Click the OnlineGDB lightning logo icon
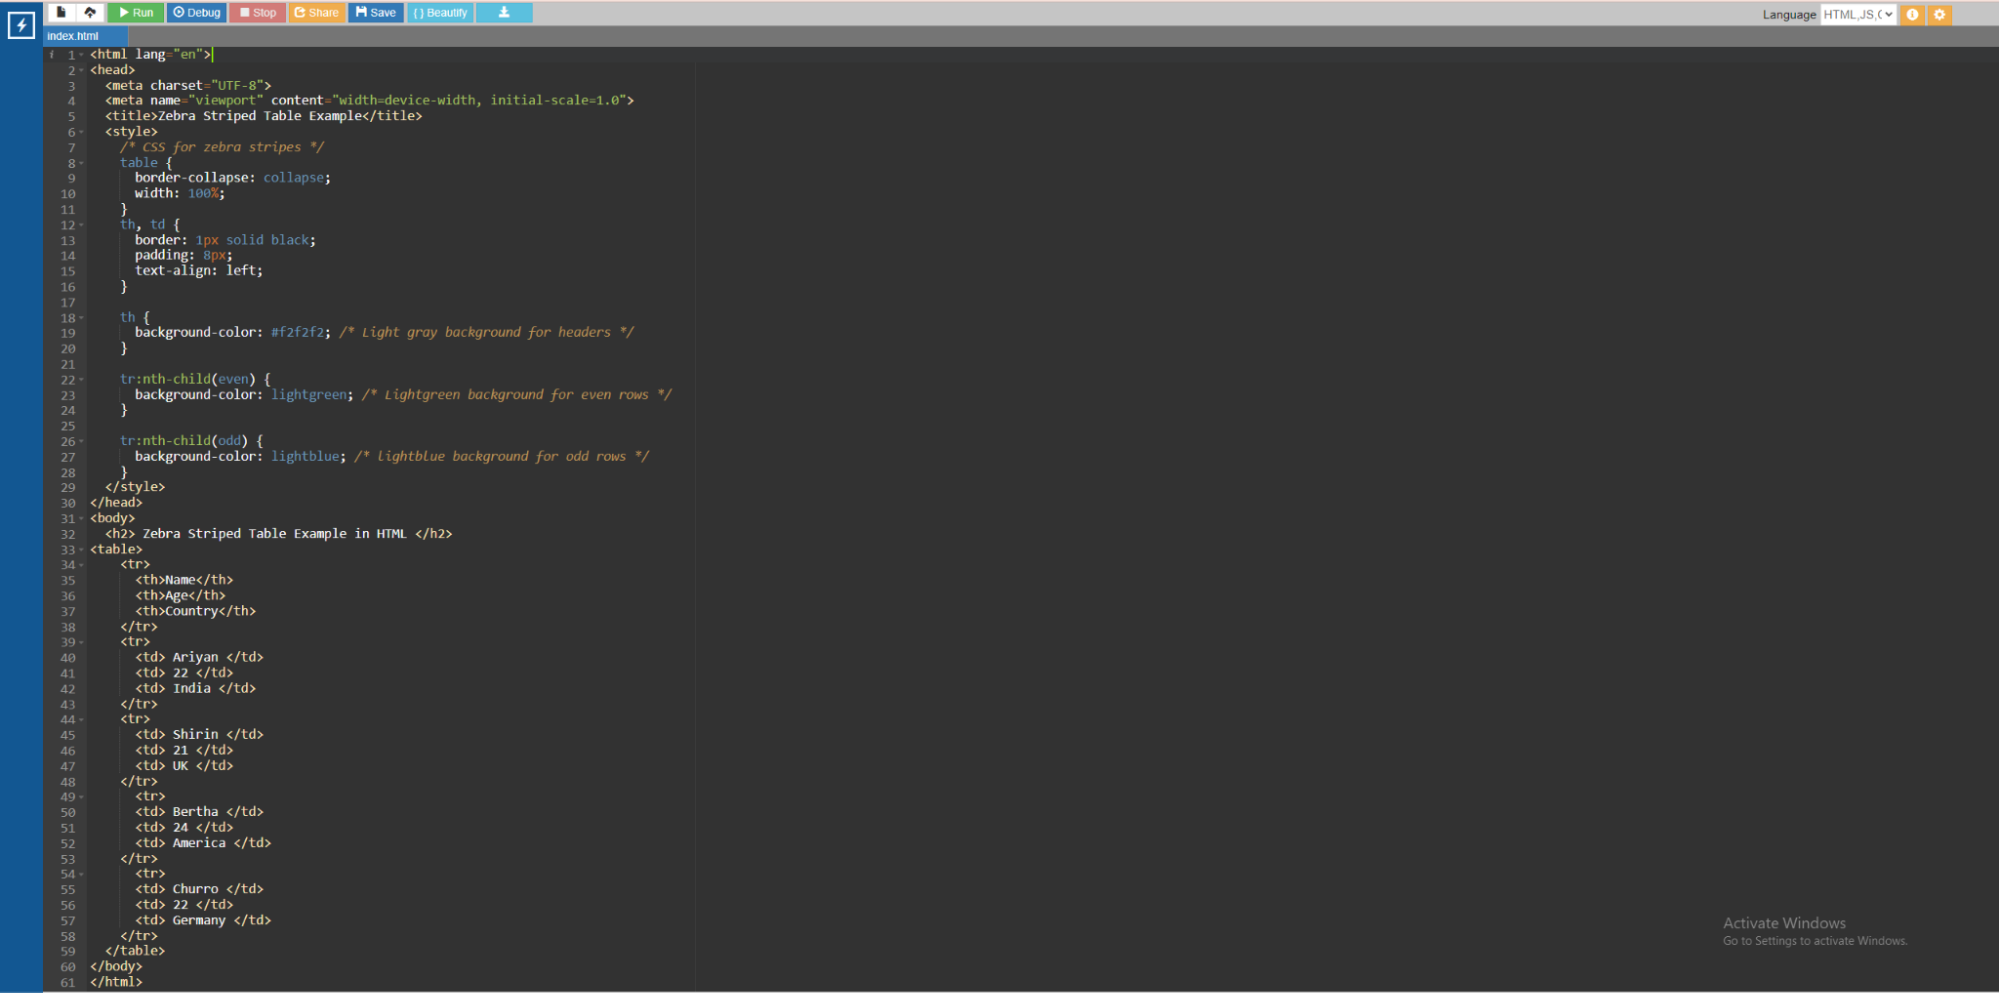 coord(21,25)
